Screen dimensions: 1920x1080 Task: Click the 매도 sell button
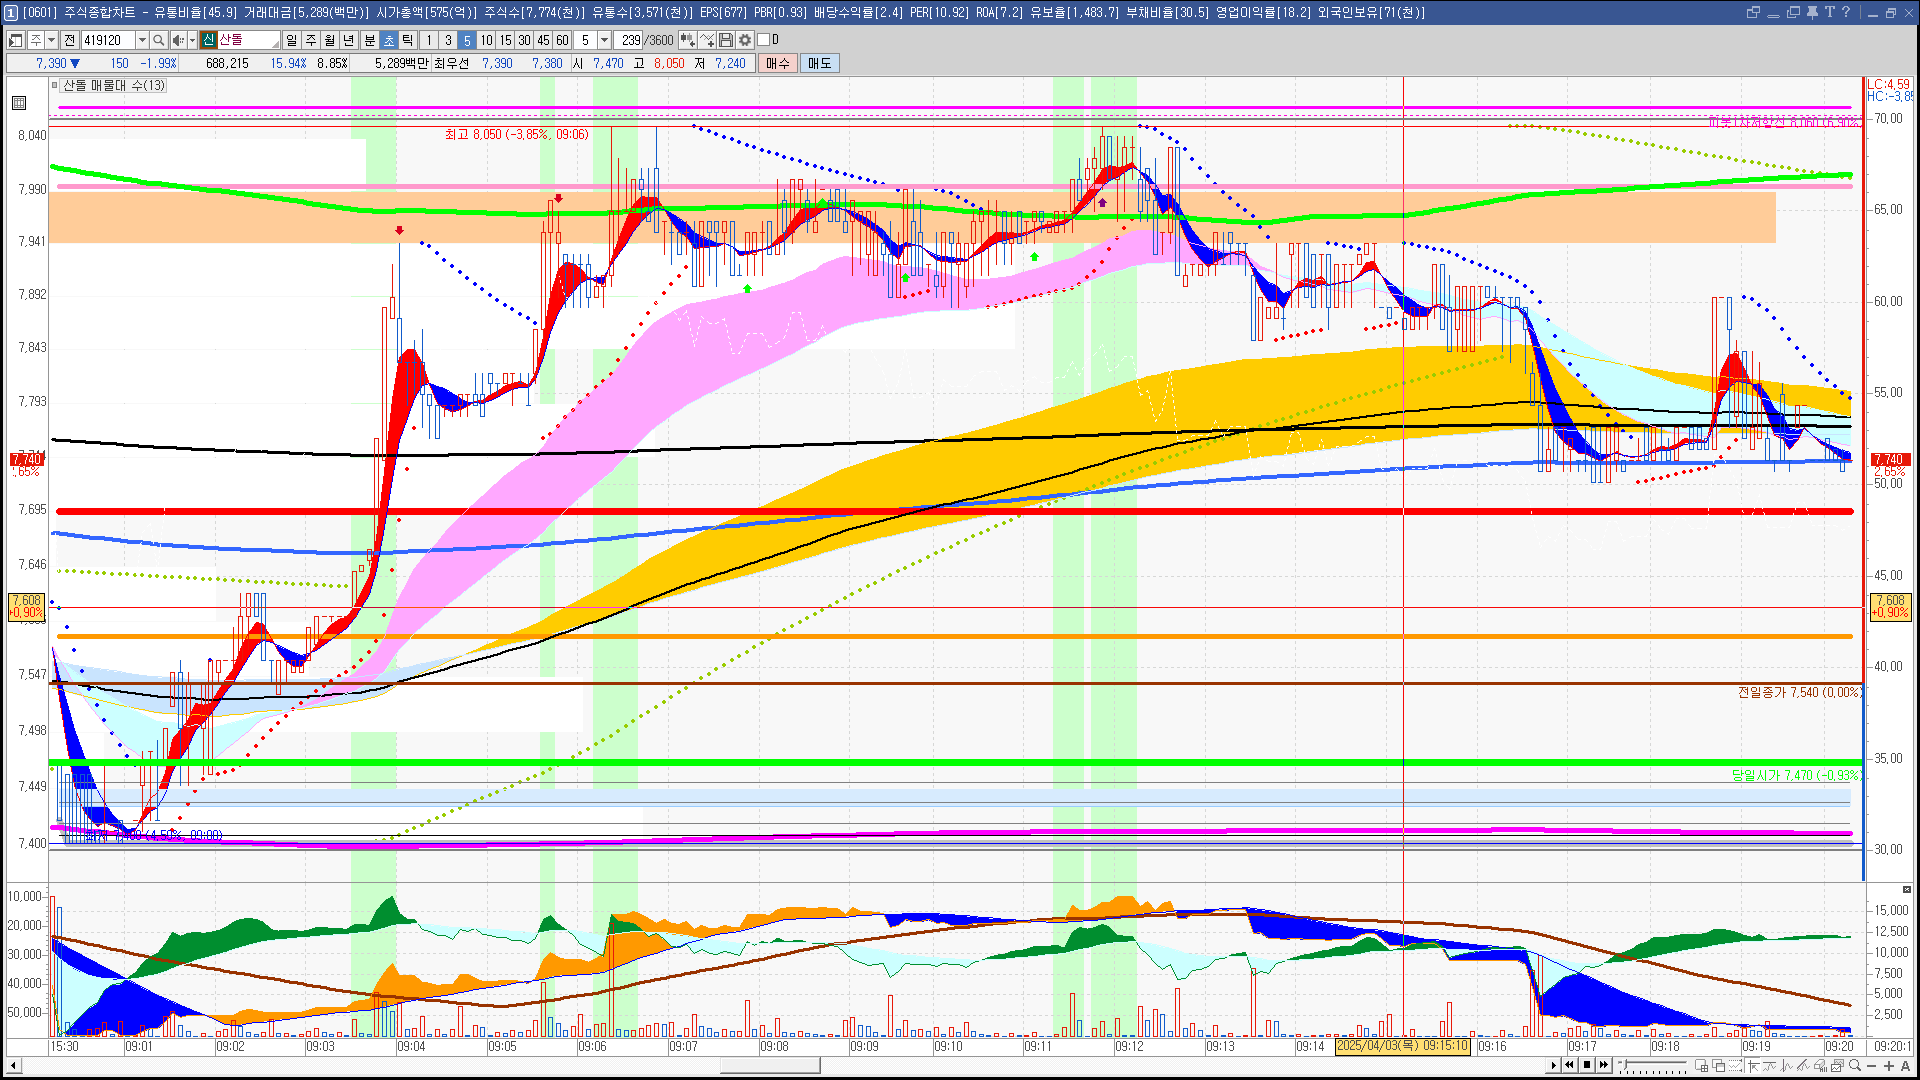point(820,63)
